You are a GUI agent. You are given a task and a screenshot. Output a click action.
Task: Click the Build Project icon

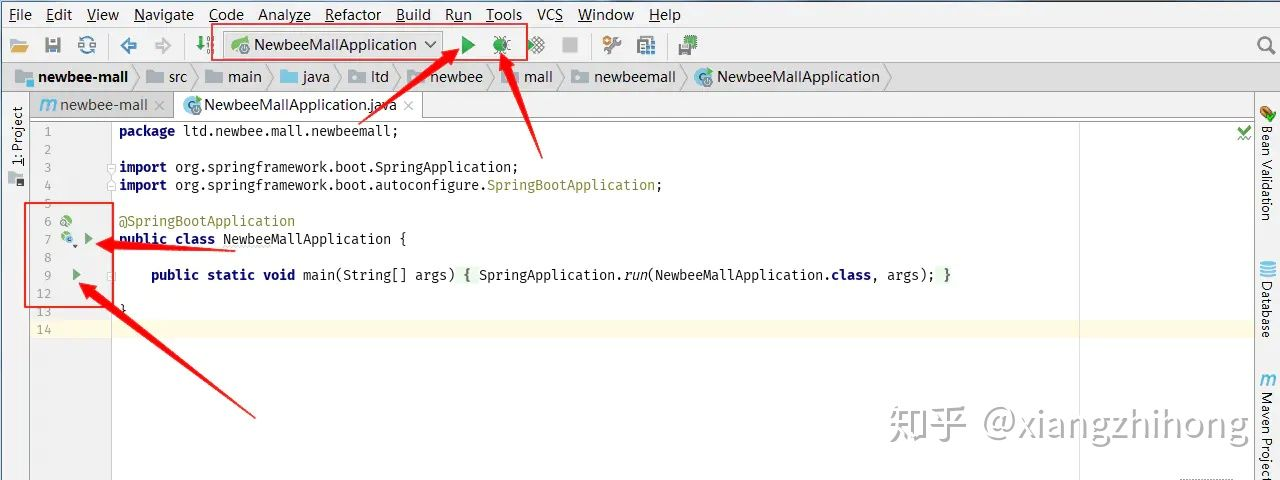pos(204,45)
